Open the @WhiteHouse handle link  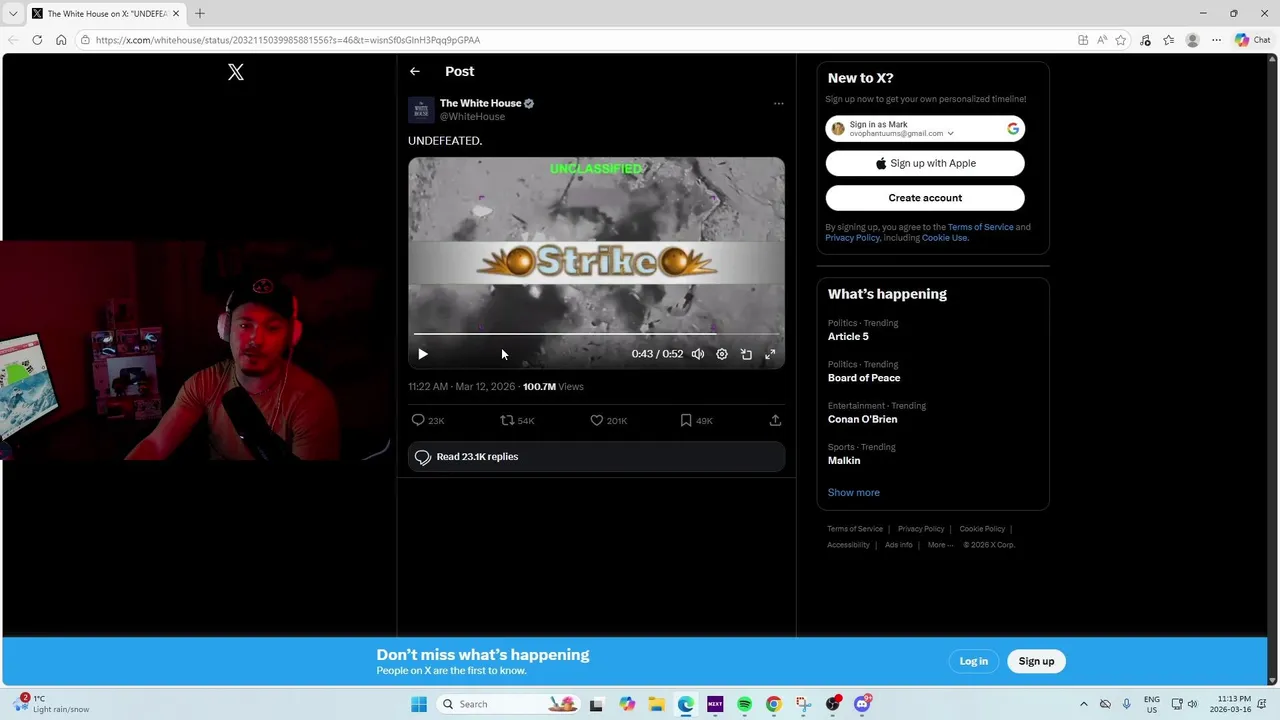tap(472, 116)
